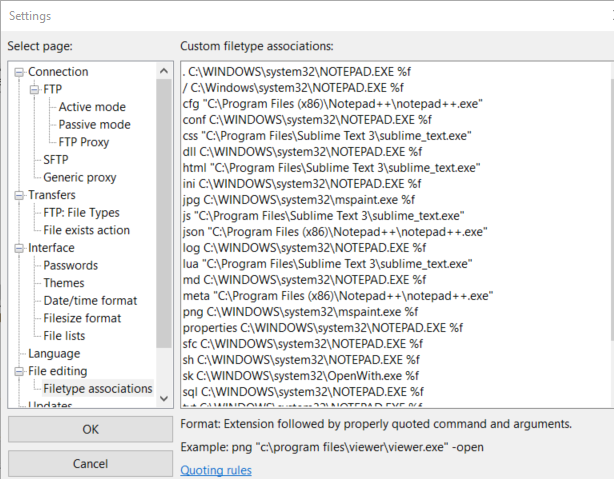Select the Date/time format page
The width and height of the screenshot is (614, 479).
(x=90, y=301)
